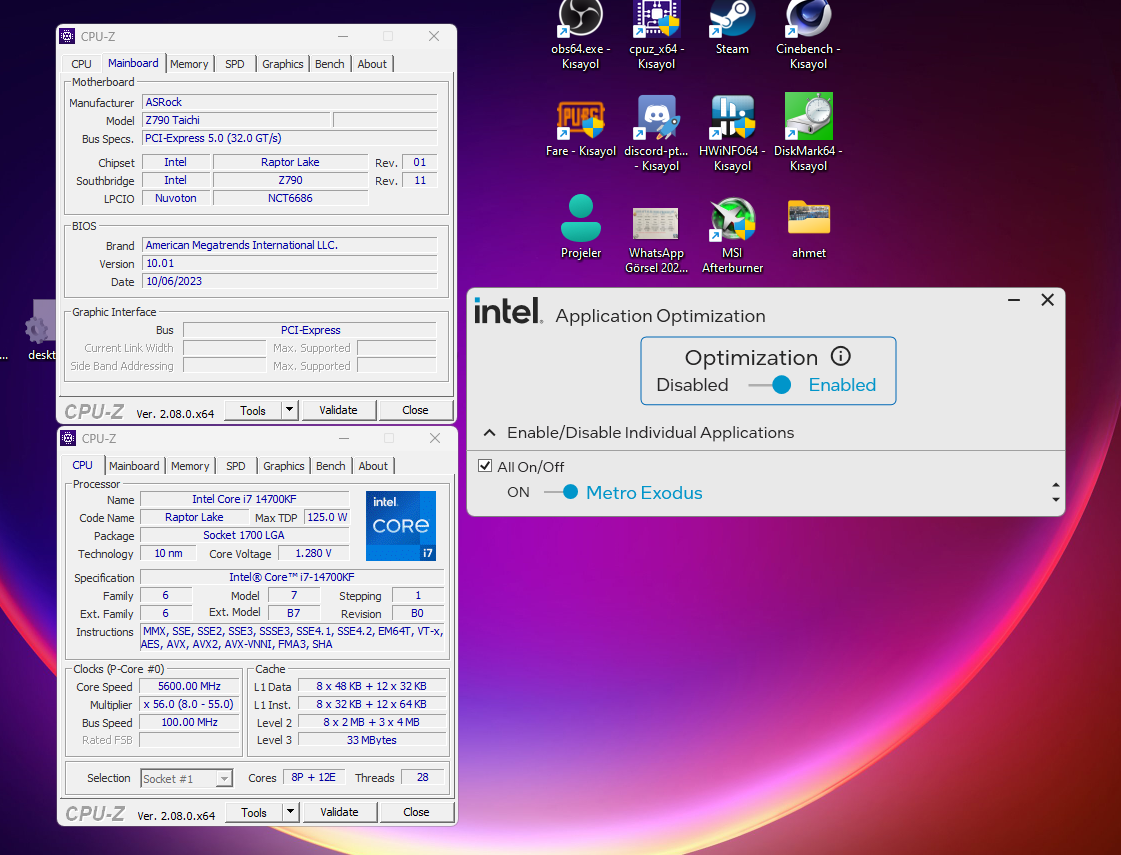This screenshot has height=855, width=1121.
Task: Click the Z790 Taichi model field
Action: [236, 120]
